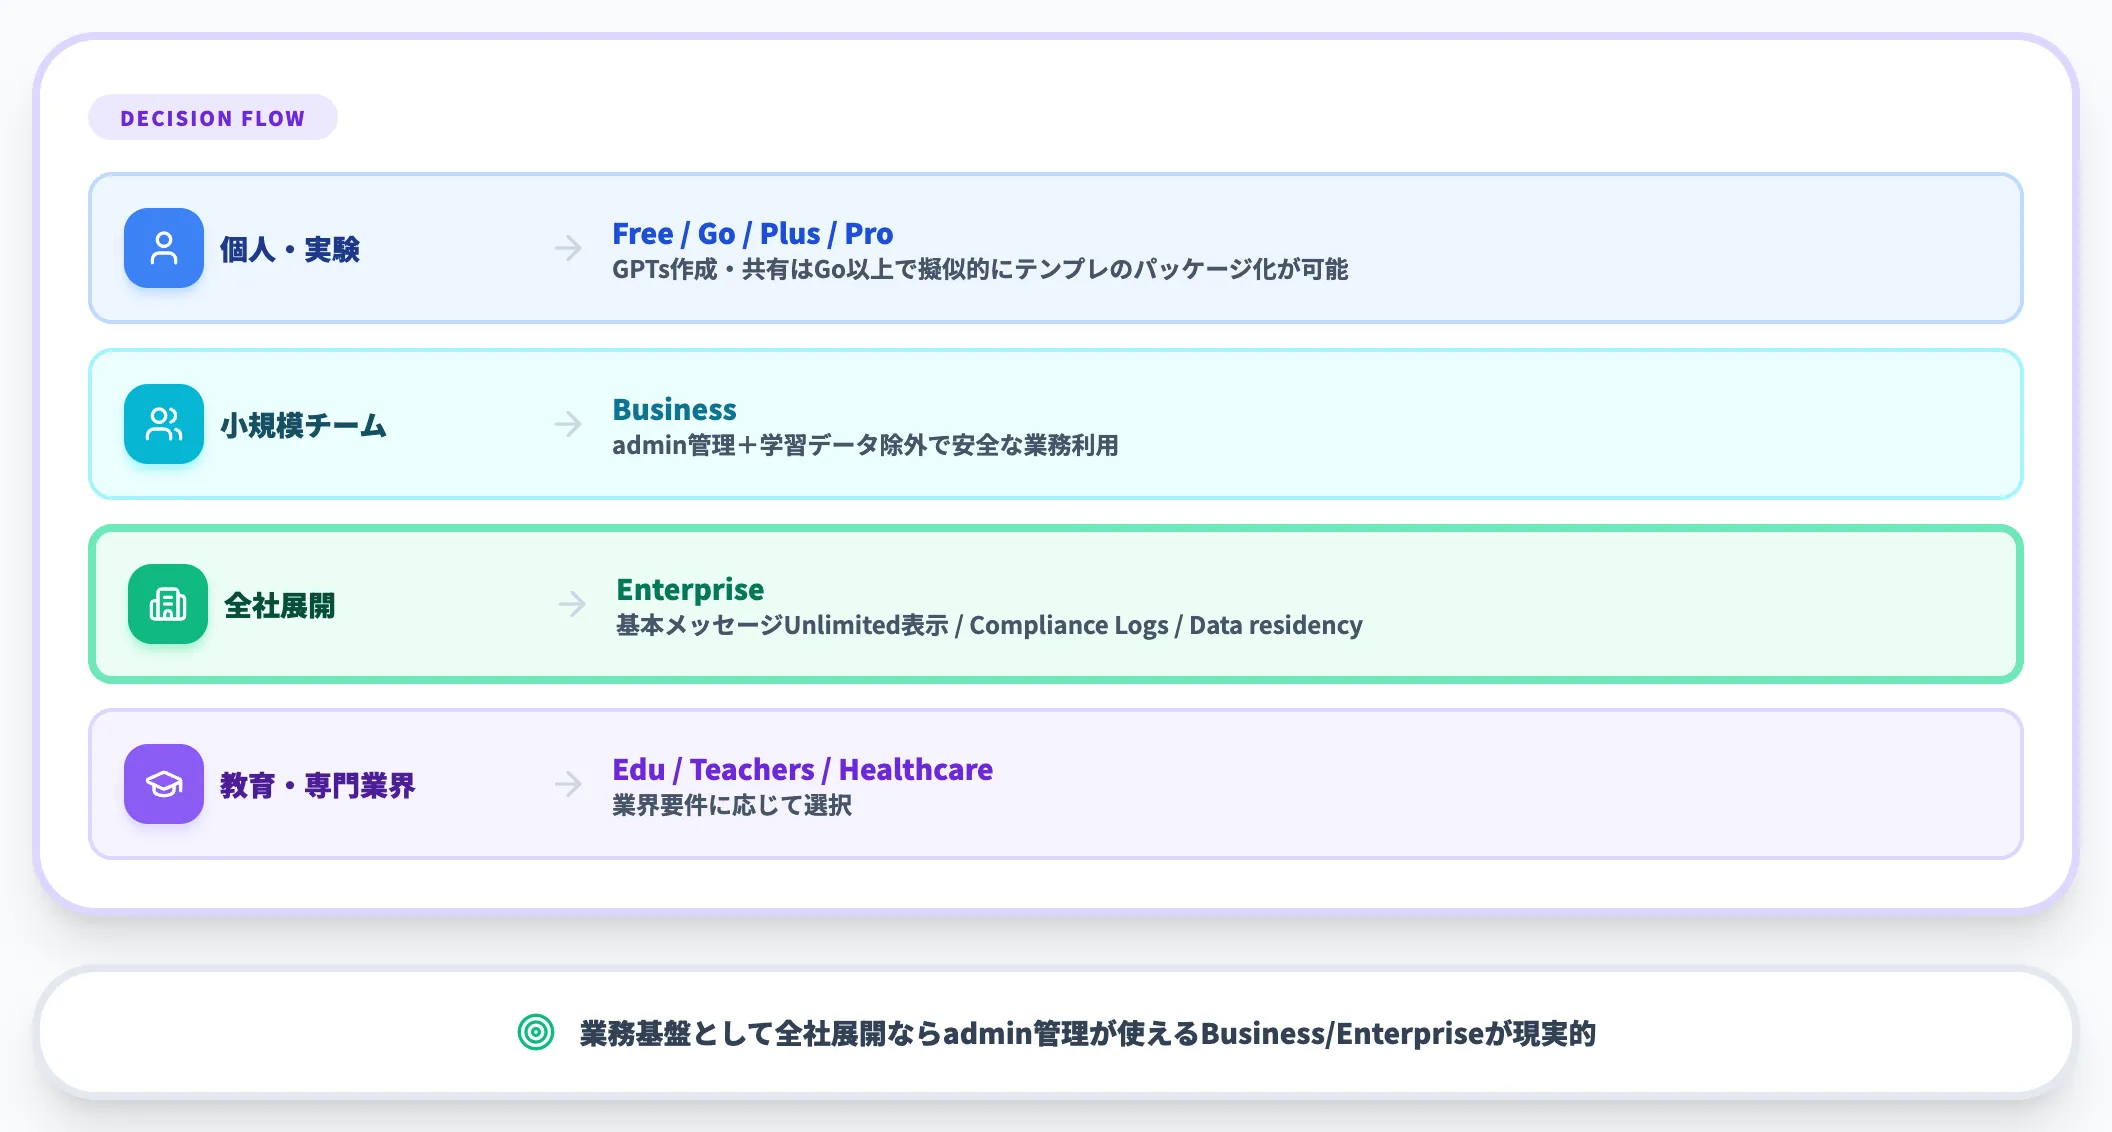The height and width of the screenshot is (1132, 2112).
Task: Click the blue person icon for 個人・実験
Action: tap(164, 248)
